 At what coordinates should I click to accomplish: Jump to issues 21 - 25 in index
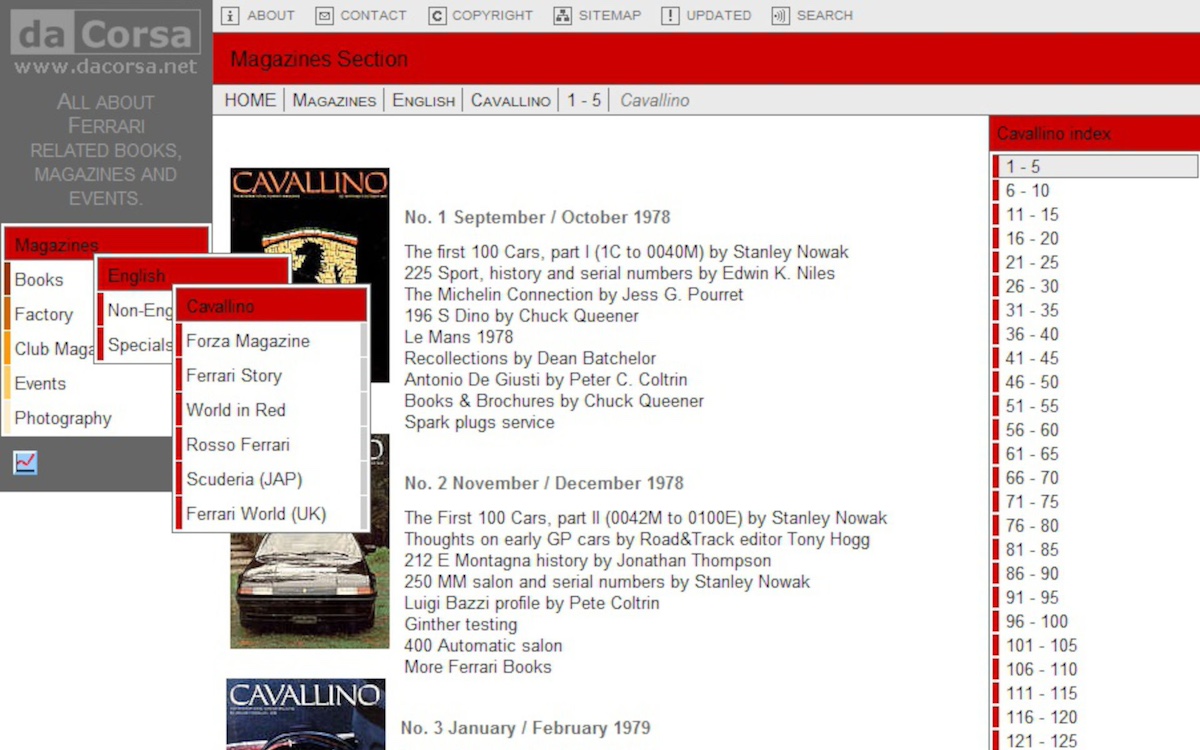pyautogui.click(x=1095, y=263)
